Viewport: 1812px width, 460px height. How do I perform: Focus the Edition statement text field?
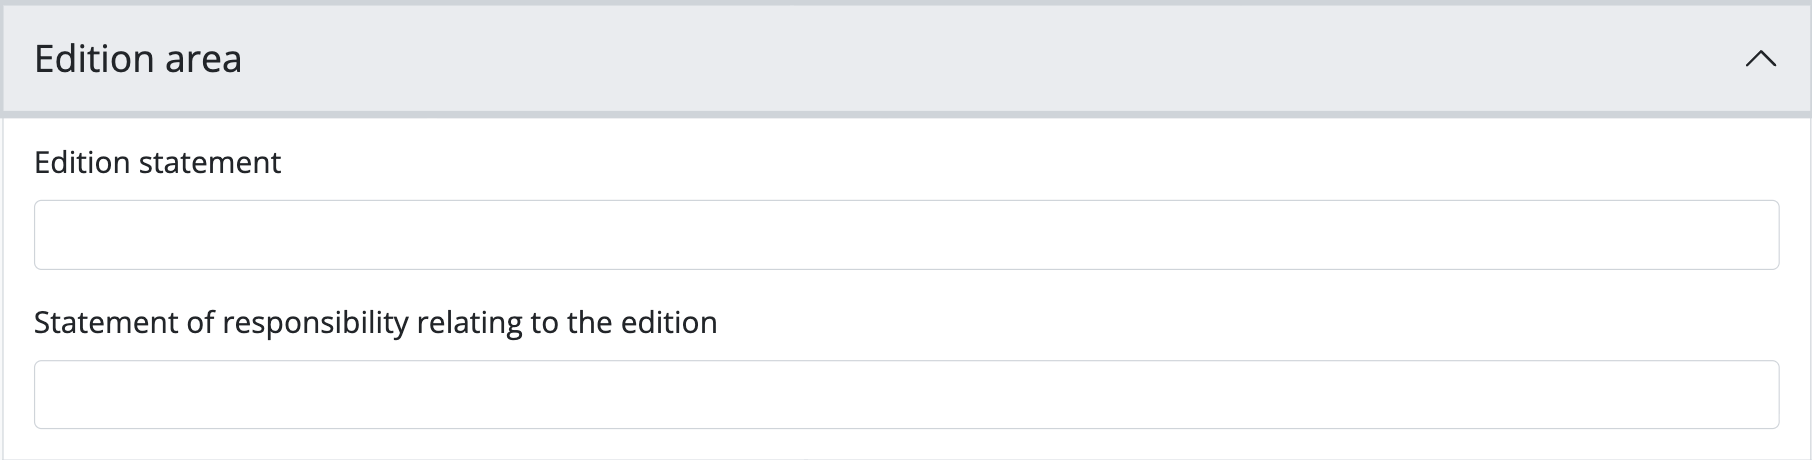point(906,235)
